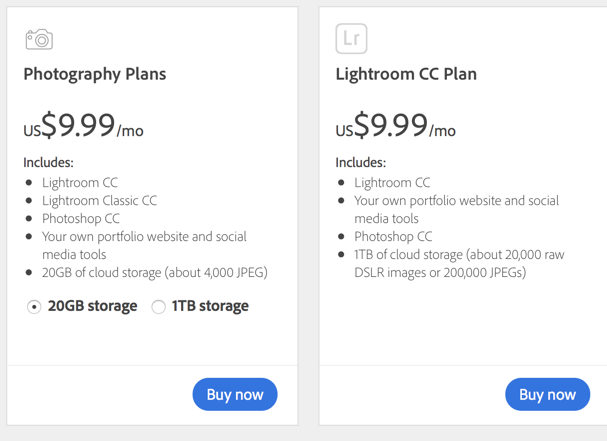Image resolution: width=607 pixels, height=441 pixels.
Task: Click 'Lightroom CC' in the Photography Plans list
Action: click(80, 182)
